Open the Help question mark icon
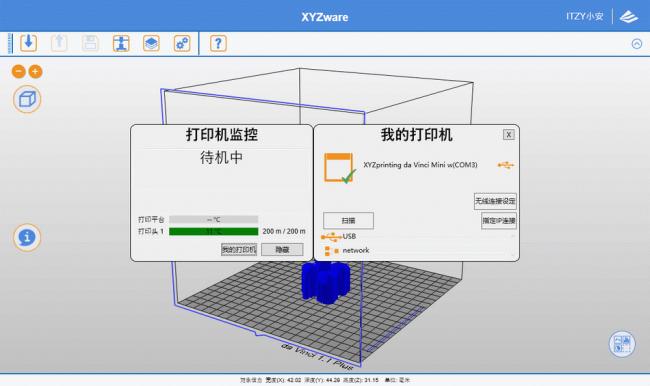Screen dimensions: 650x386 (x=218, y=43)
